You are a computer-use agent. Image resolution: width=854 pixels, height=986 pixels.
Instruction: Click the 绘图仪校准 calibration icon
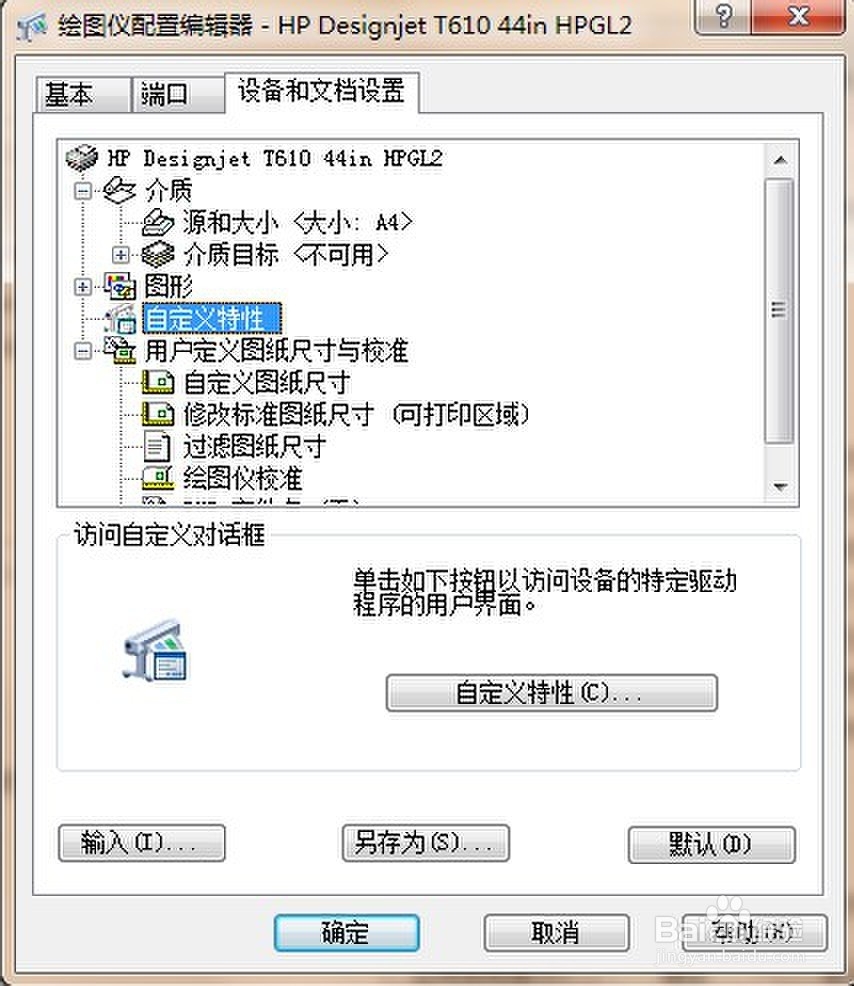(158, 478)
